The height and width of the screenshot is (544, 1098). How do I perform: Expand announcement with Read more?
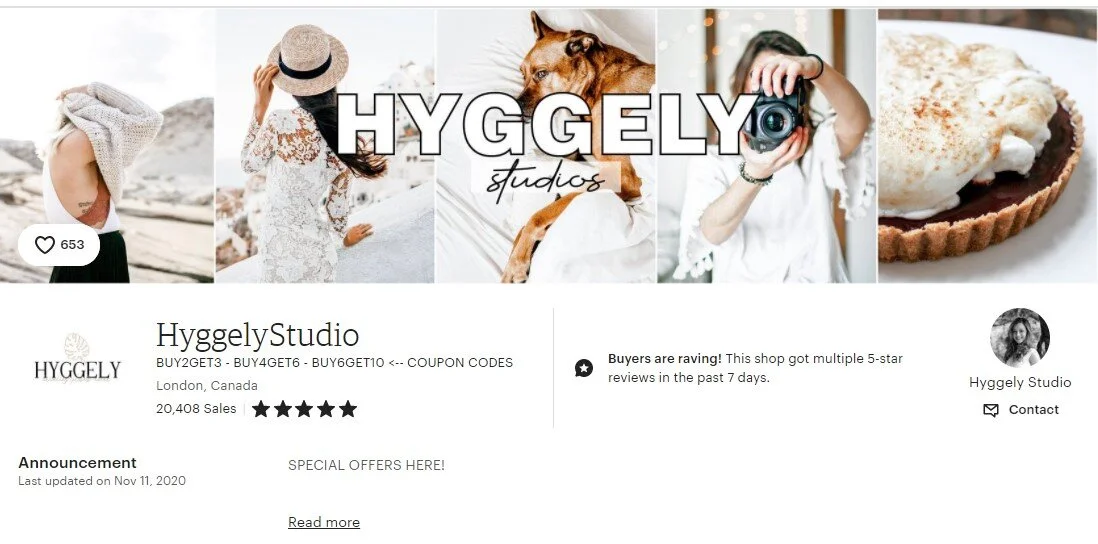pyautogui.click(x=324, y=522)
